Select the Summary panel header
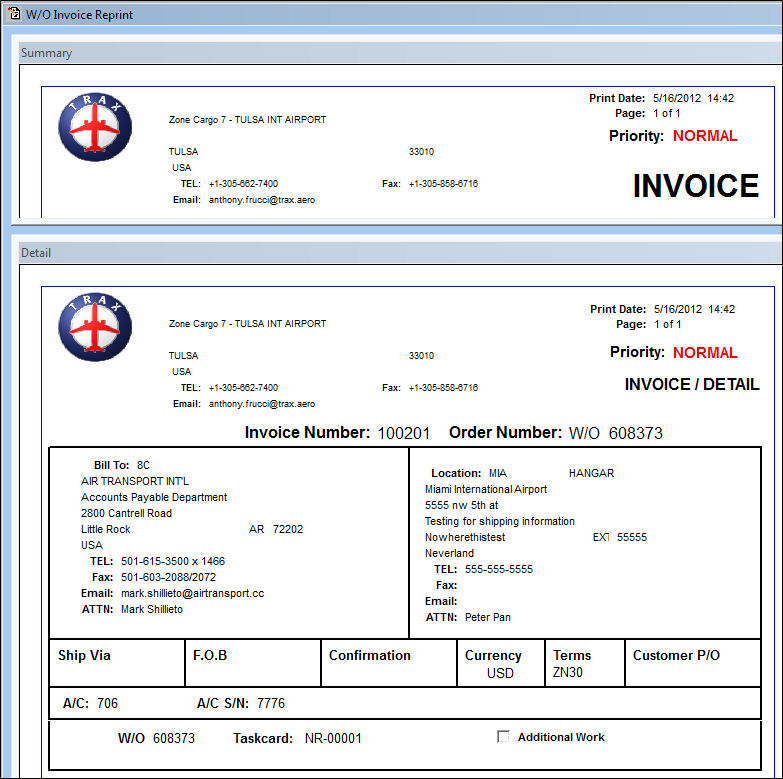The image size is (783, 779). (401, 53)
